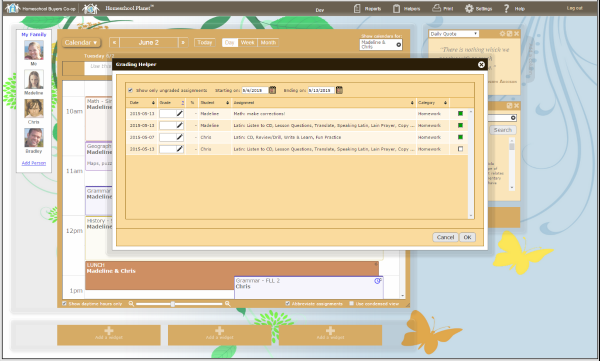Go to previous day arrow in calendar
Viewport: 600px width, 361px height.
(114, 42)
